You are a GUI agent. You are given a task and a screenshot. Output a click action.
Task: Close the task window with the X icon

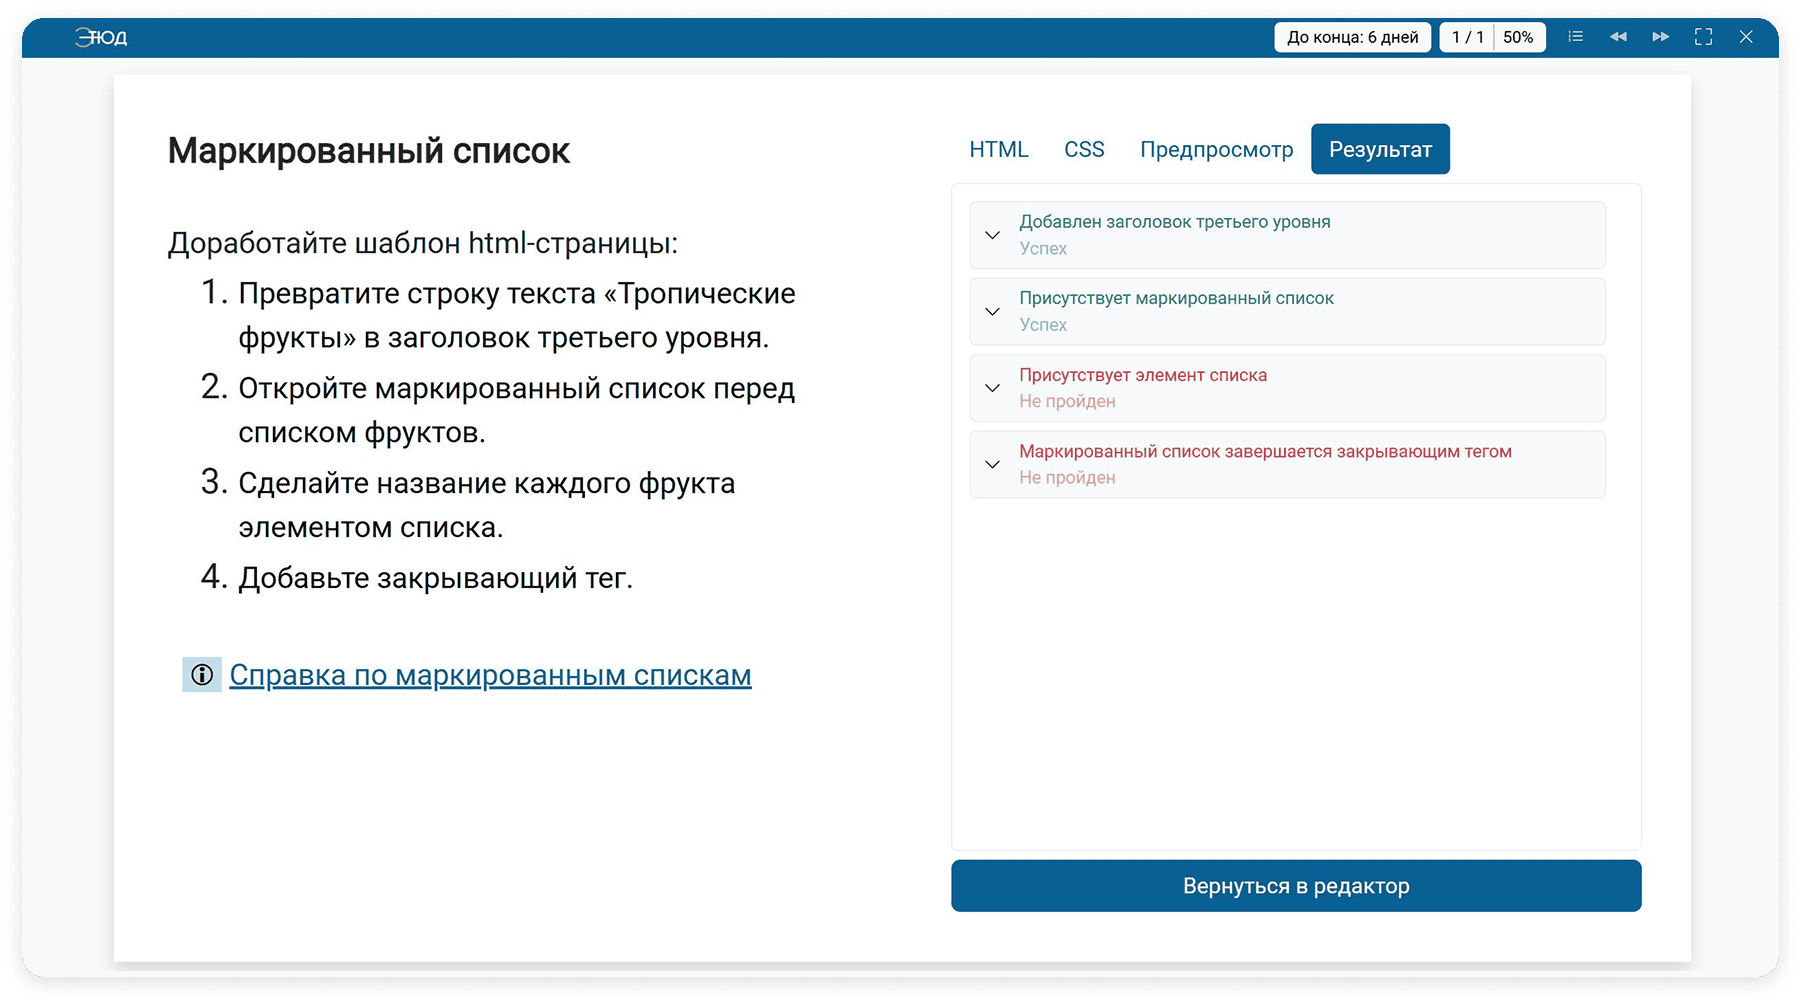1746,37
